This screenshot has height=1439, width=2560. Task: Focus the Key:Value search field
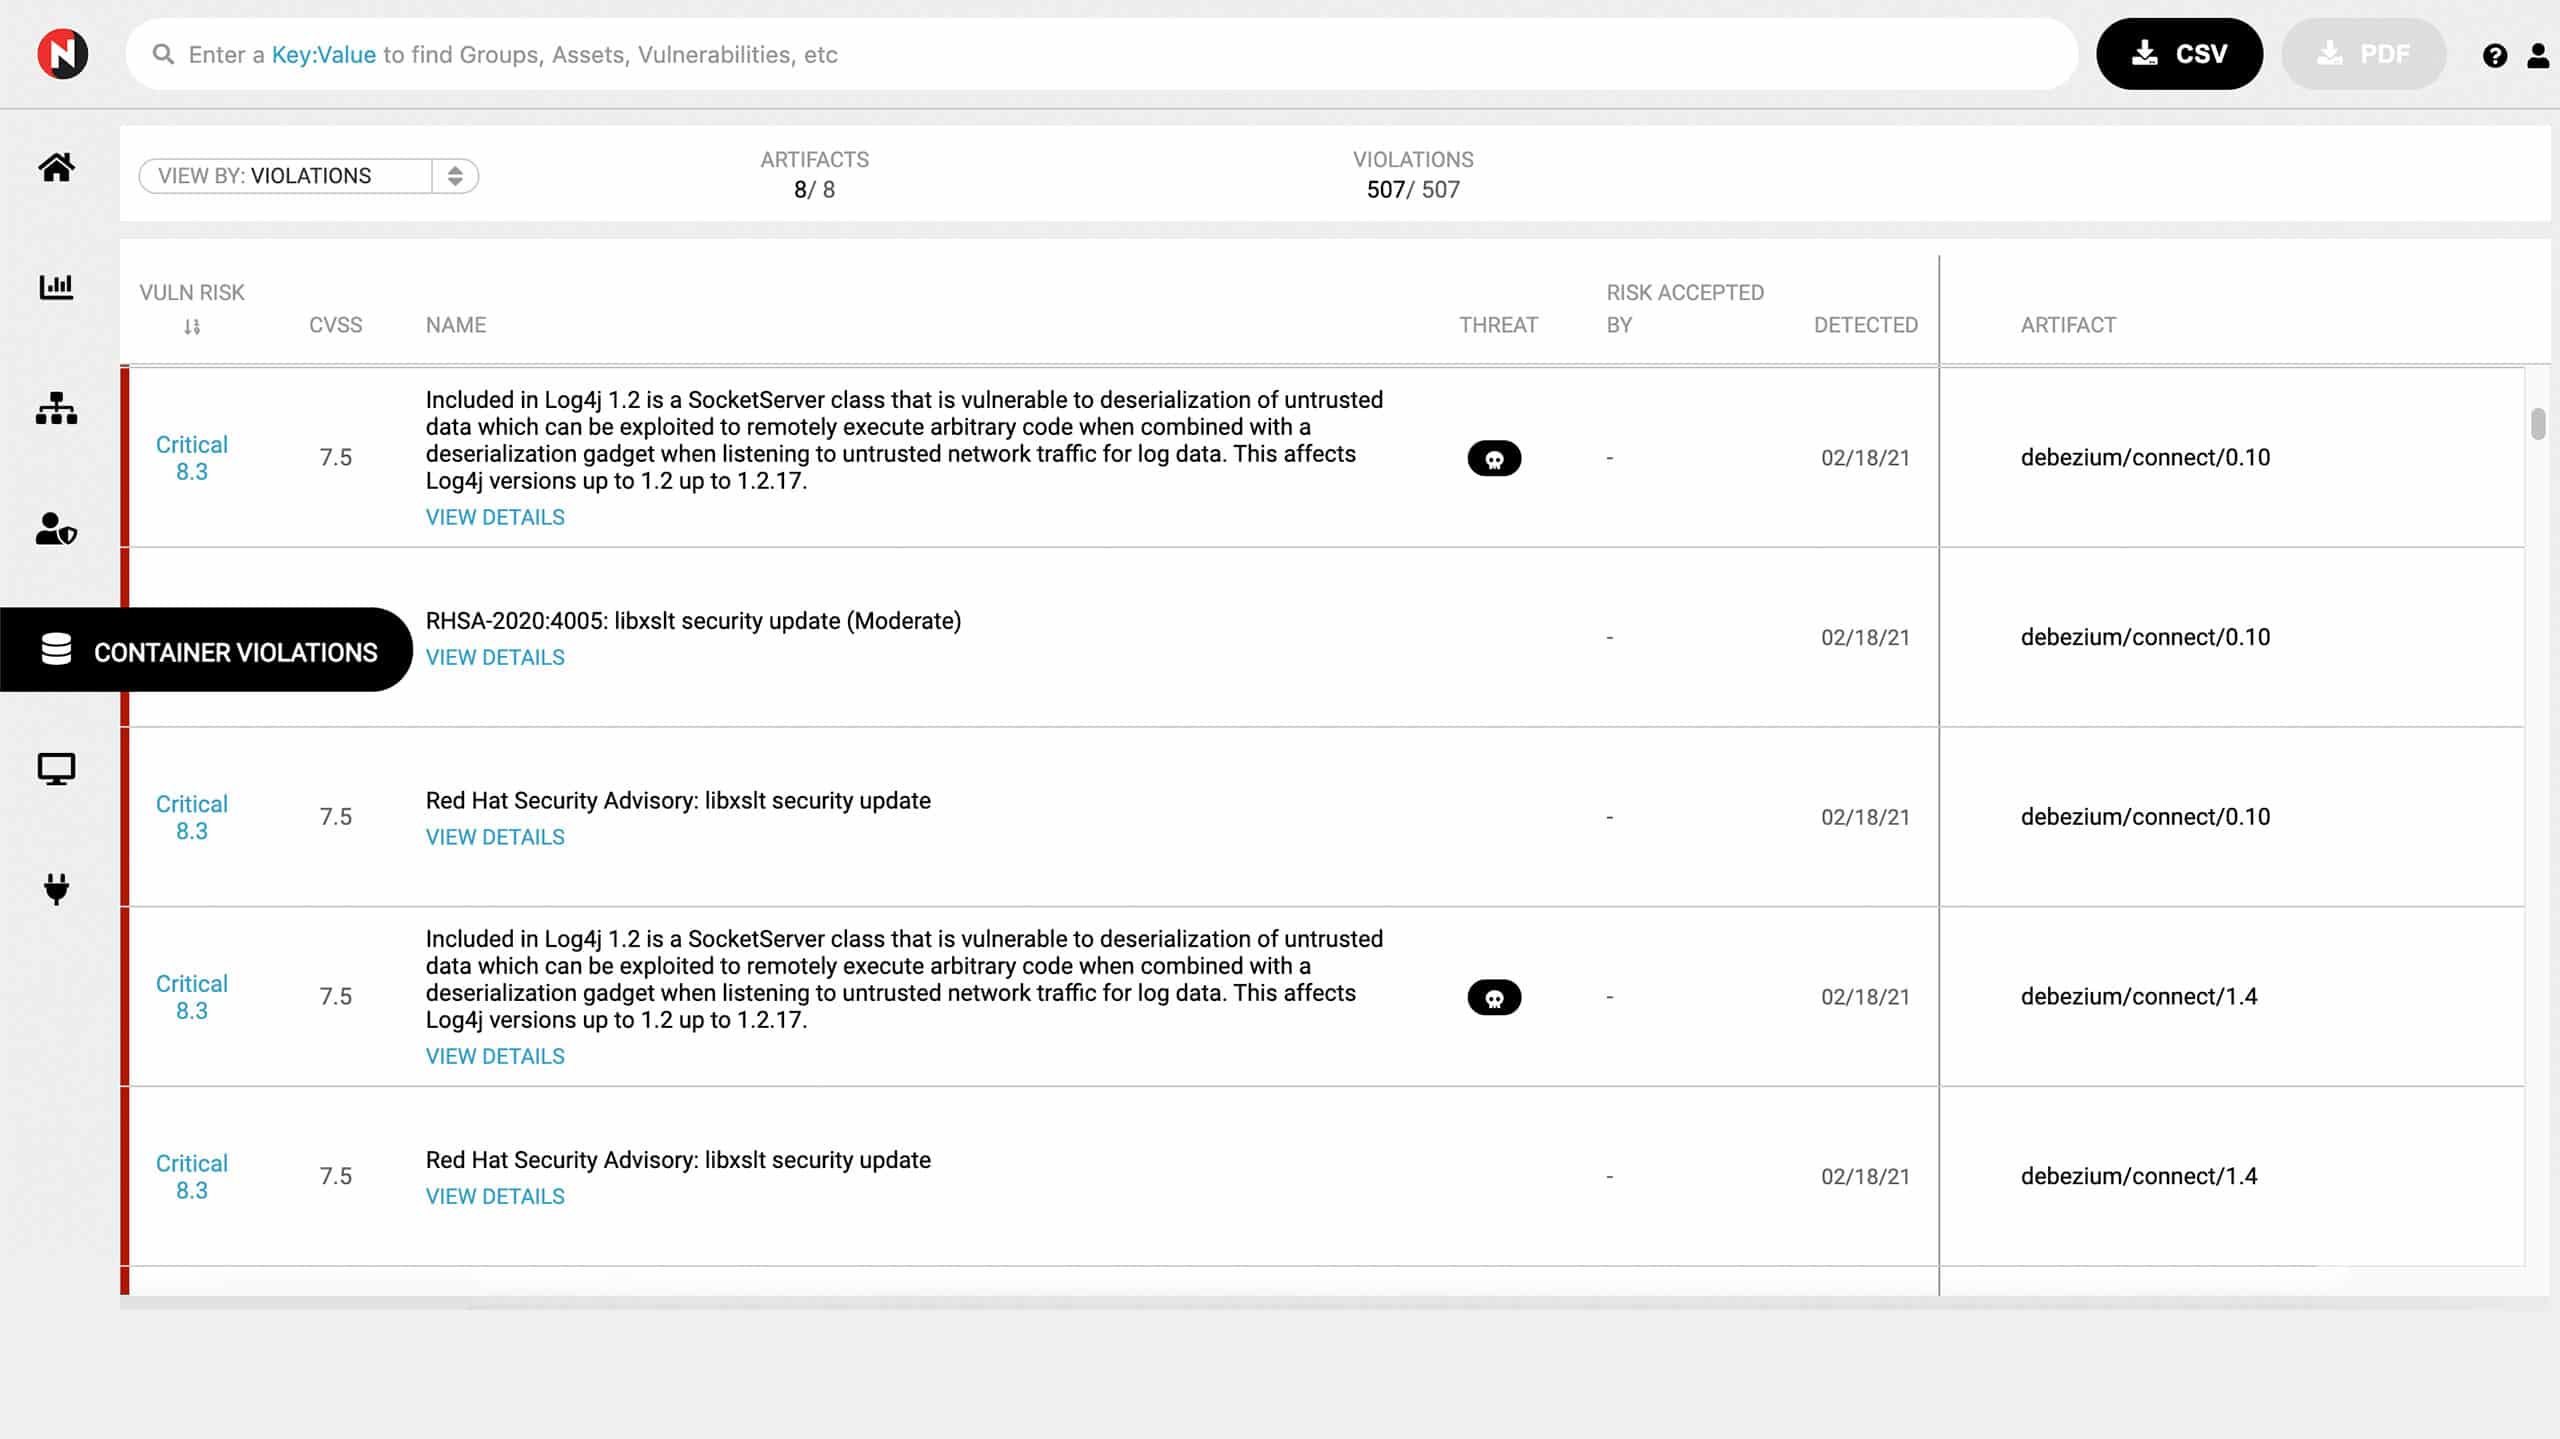[1102, 54]
